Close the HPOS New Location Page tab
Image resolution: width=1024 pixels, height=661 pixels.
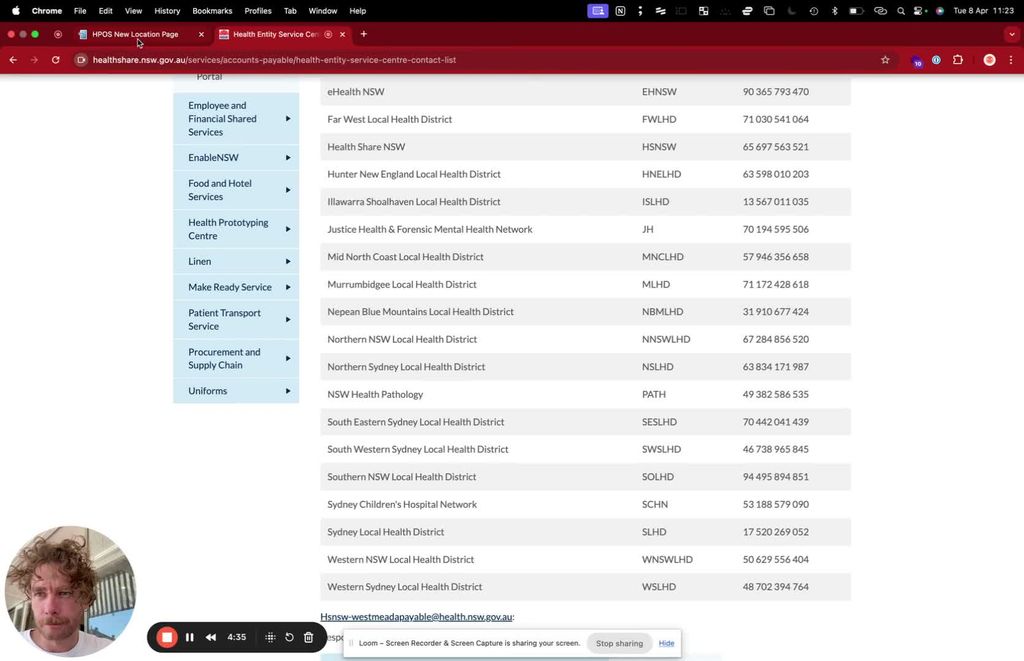(x=201, y=34)
